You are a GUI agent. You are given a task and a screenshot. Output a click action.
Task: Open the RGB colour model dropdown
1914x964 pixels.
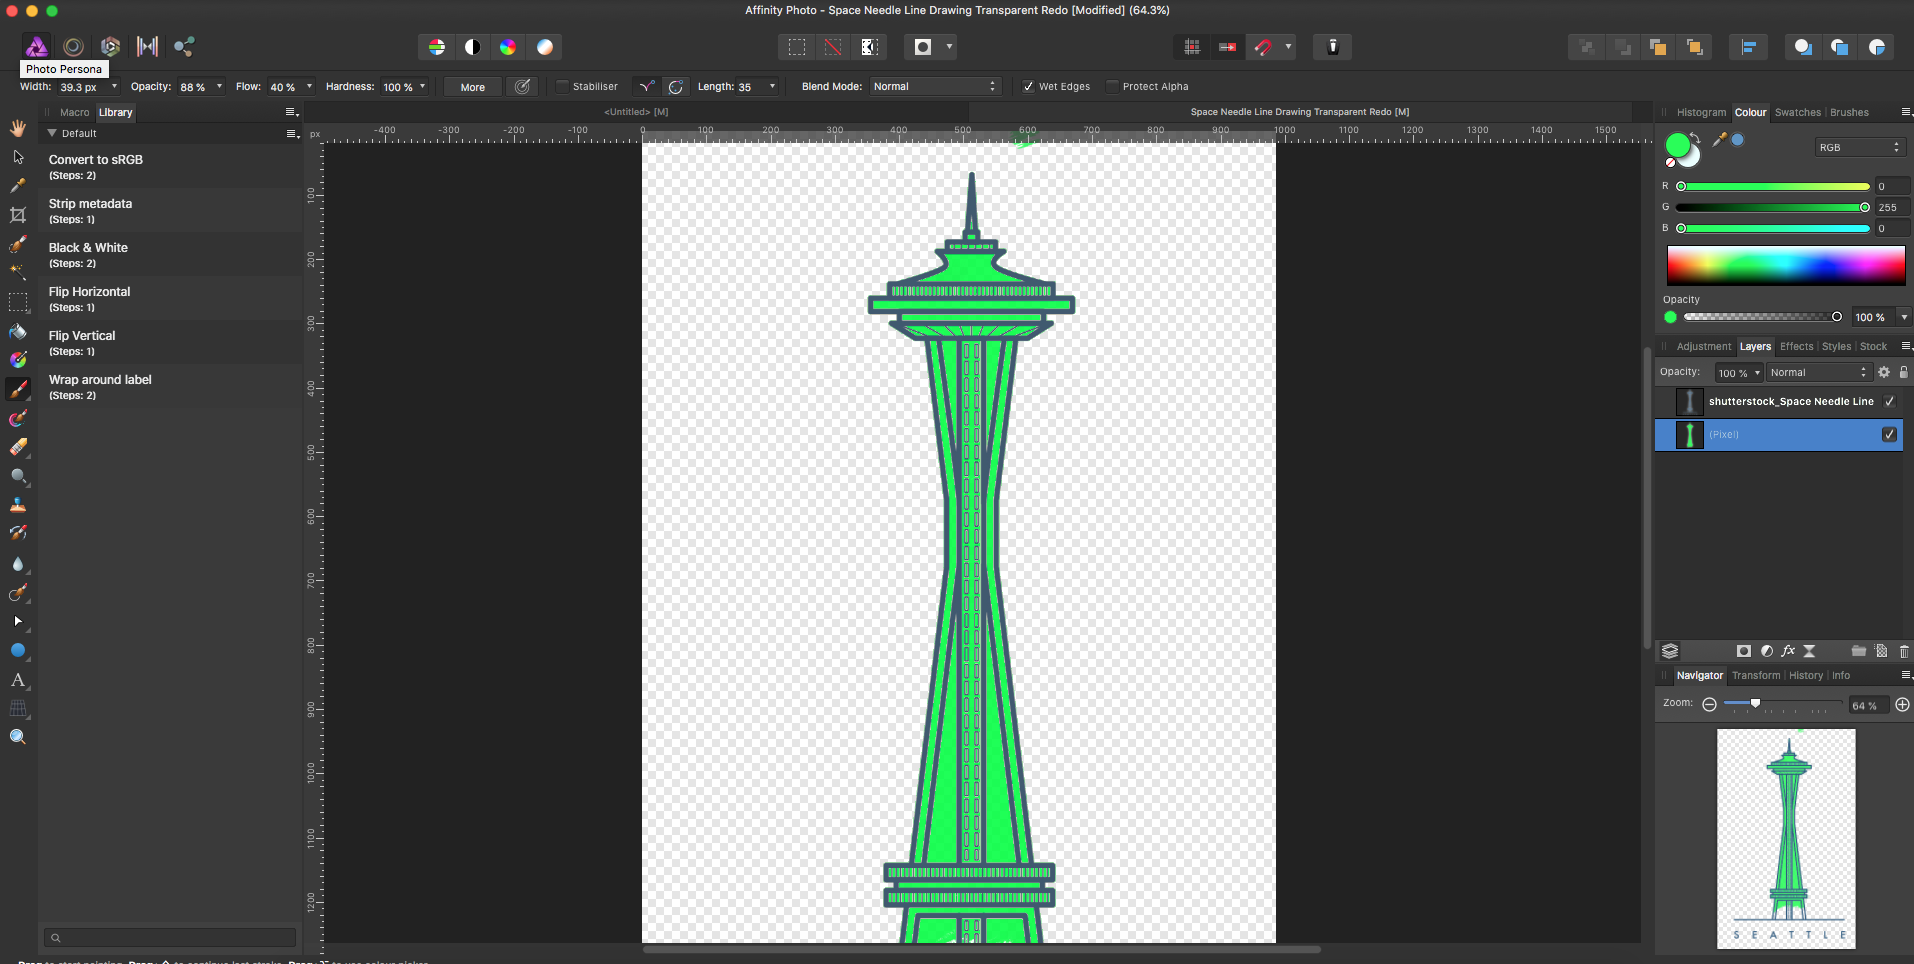click(x=1859, y=148)
